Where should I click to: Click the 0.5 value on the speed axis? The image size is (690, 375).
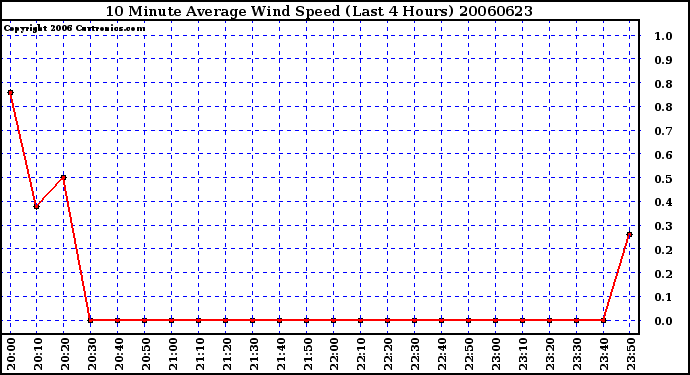click(x=663, y=179)
